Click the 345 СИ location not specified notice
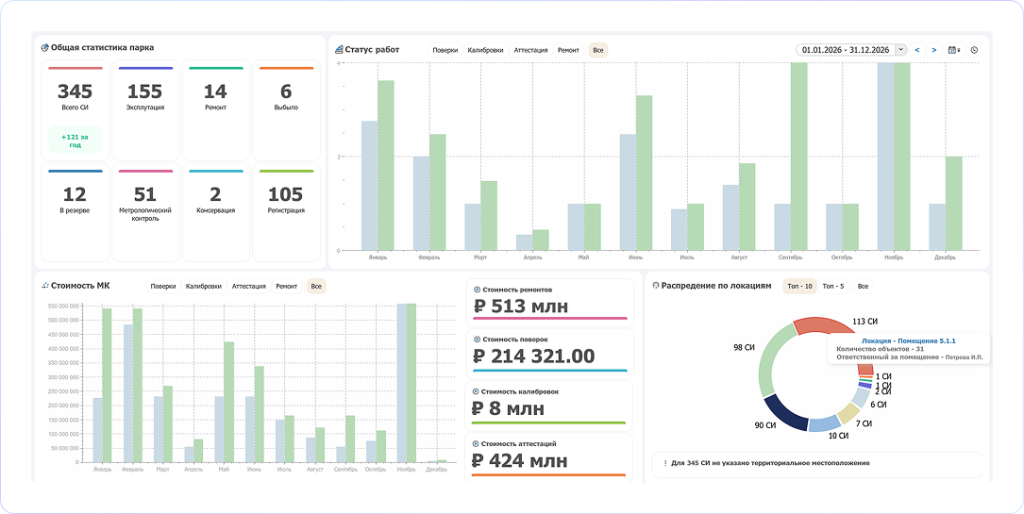The height and width of the screenshot is (514, 1024). click(817, 464)
